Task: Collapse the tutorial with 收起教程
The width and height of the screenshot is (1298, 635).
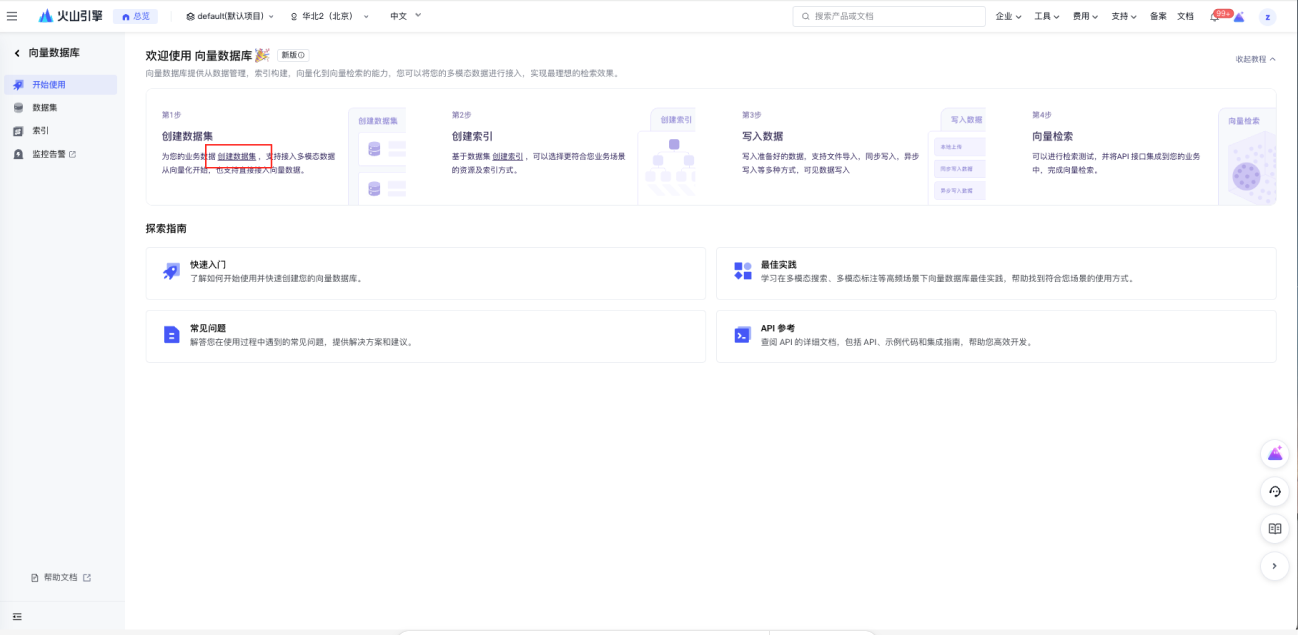Action: (1255, 59)
